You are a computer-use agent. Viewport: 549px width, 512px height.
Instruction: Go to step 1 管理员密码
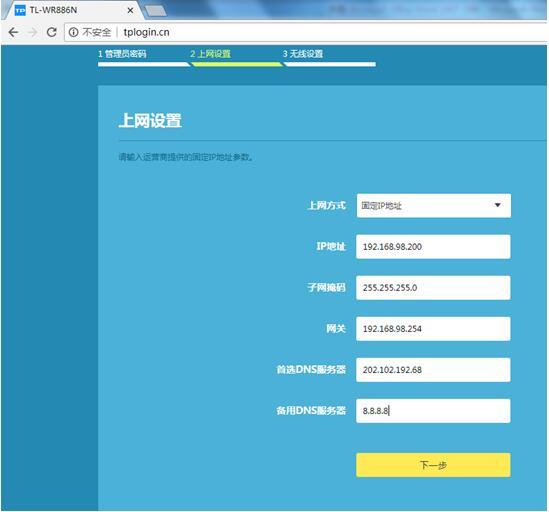(x=122, y=54)
